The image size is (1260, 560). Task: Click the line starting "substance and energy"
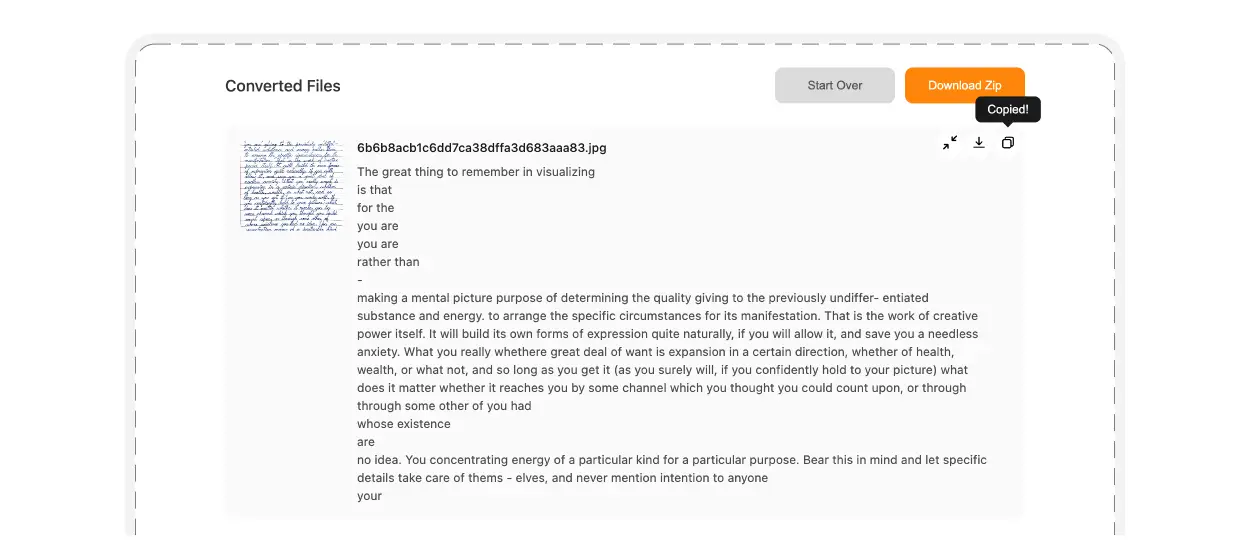[667, 316]
